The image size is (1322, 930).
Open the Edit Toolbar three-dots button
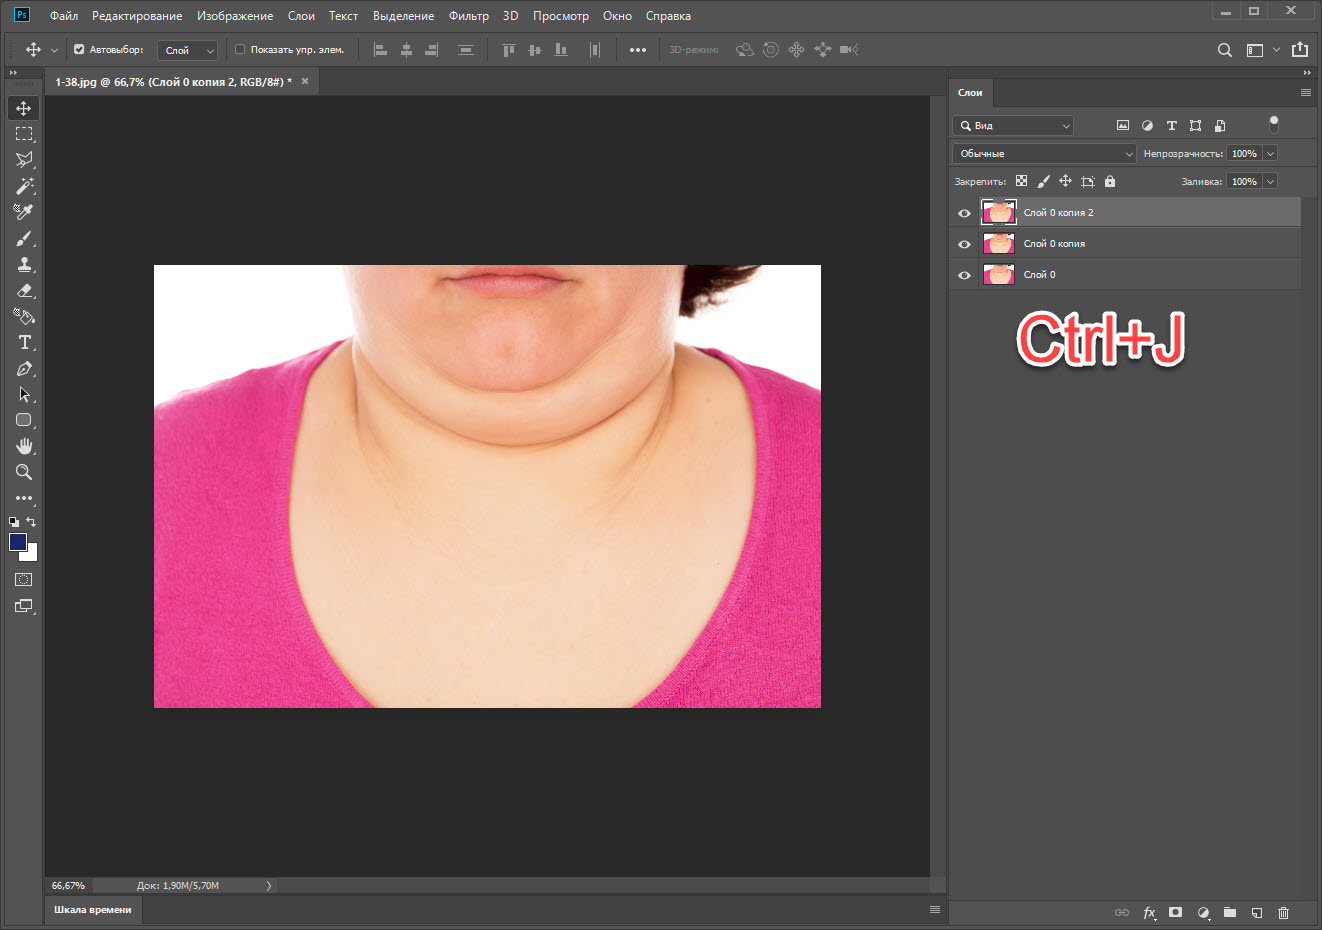click(24, 498)
